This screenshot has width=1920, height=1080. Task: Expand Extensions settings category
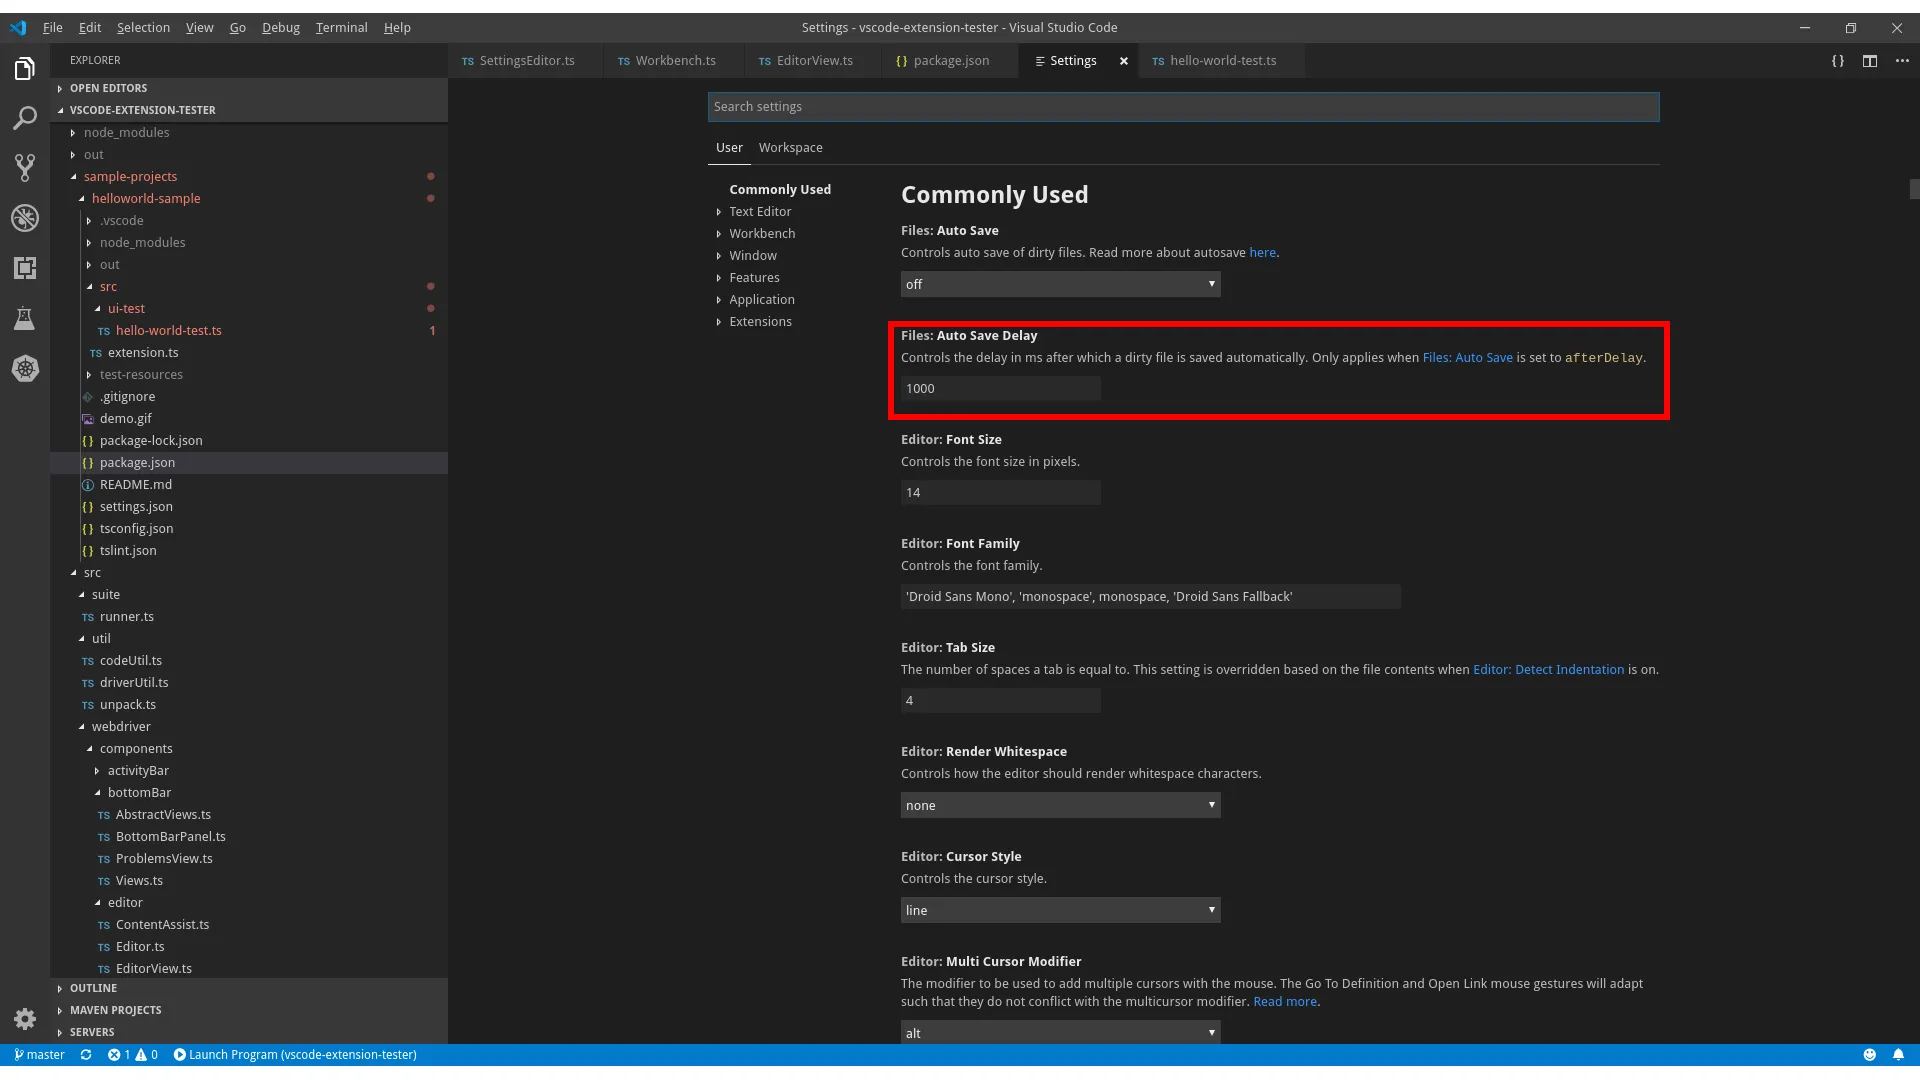coord(760,322)
